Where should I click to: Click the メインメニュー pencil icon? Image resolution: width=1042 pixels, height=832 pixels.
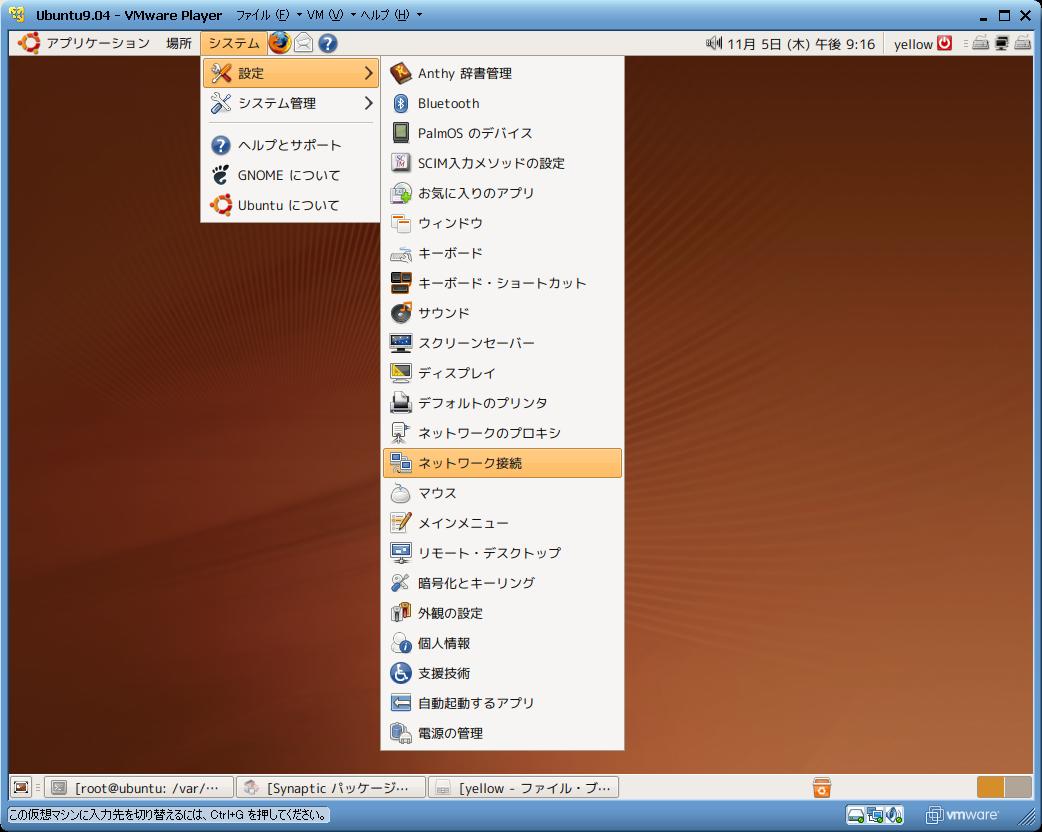401,523
